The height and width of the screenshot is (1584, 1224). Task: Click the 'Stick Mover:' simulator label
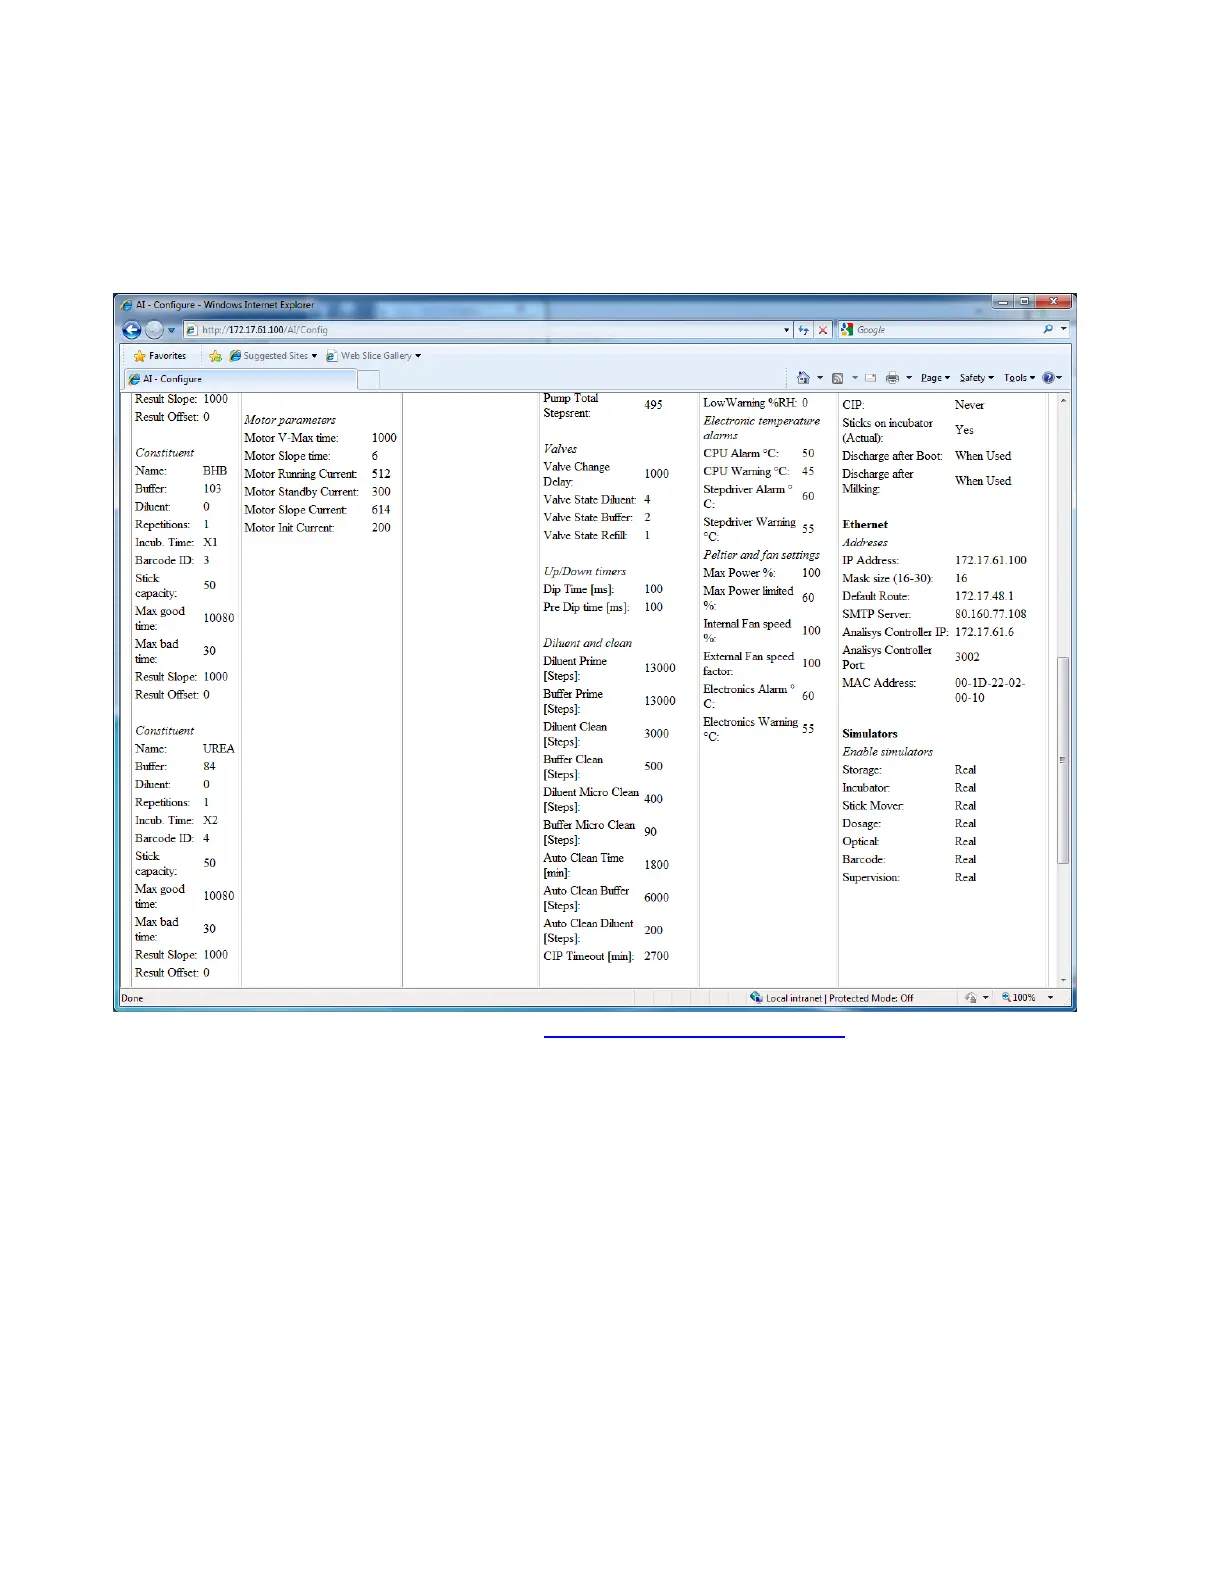click(x=873, y=806)
